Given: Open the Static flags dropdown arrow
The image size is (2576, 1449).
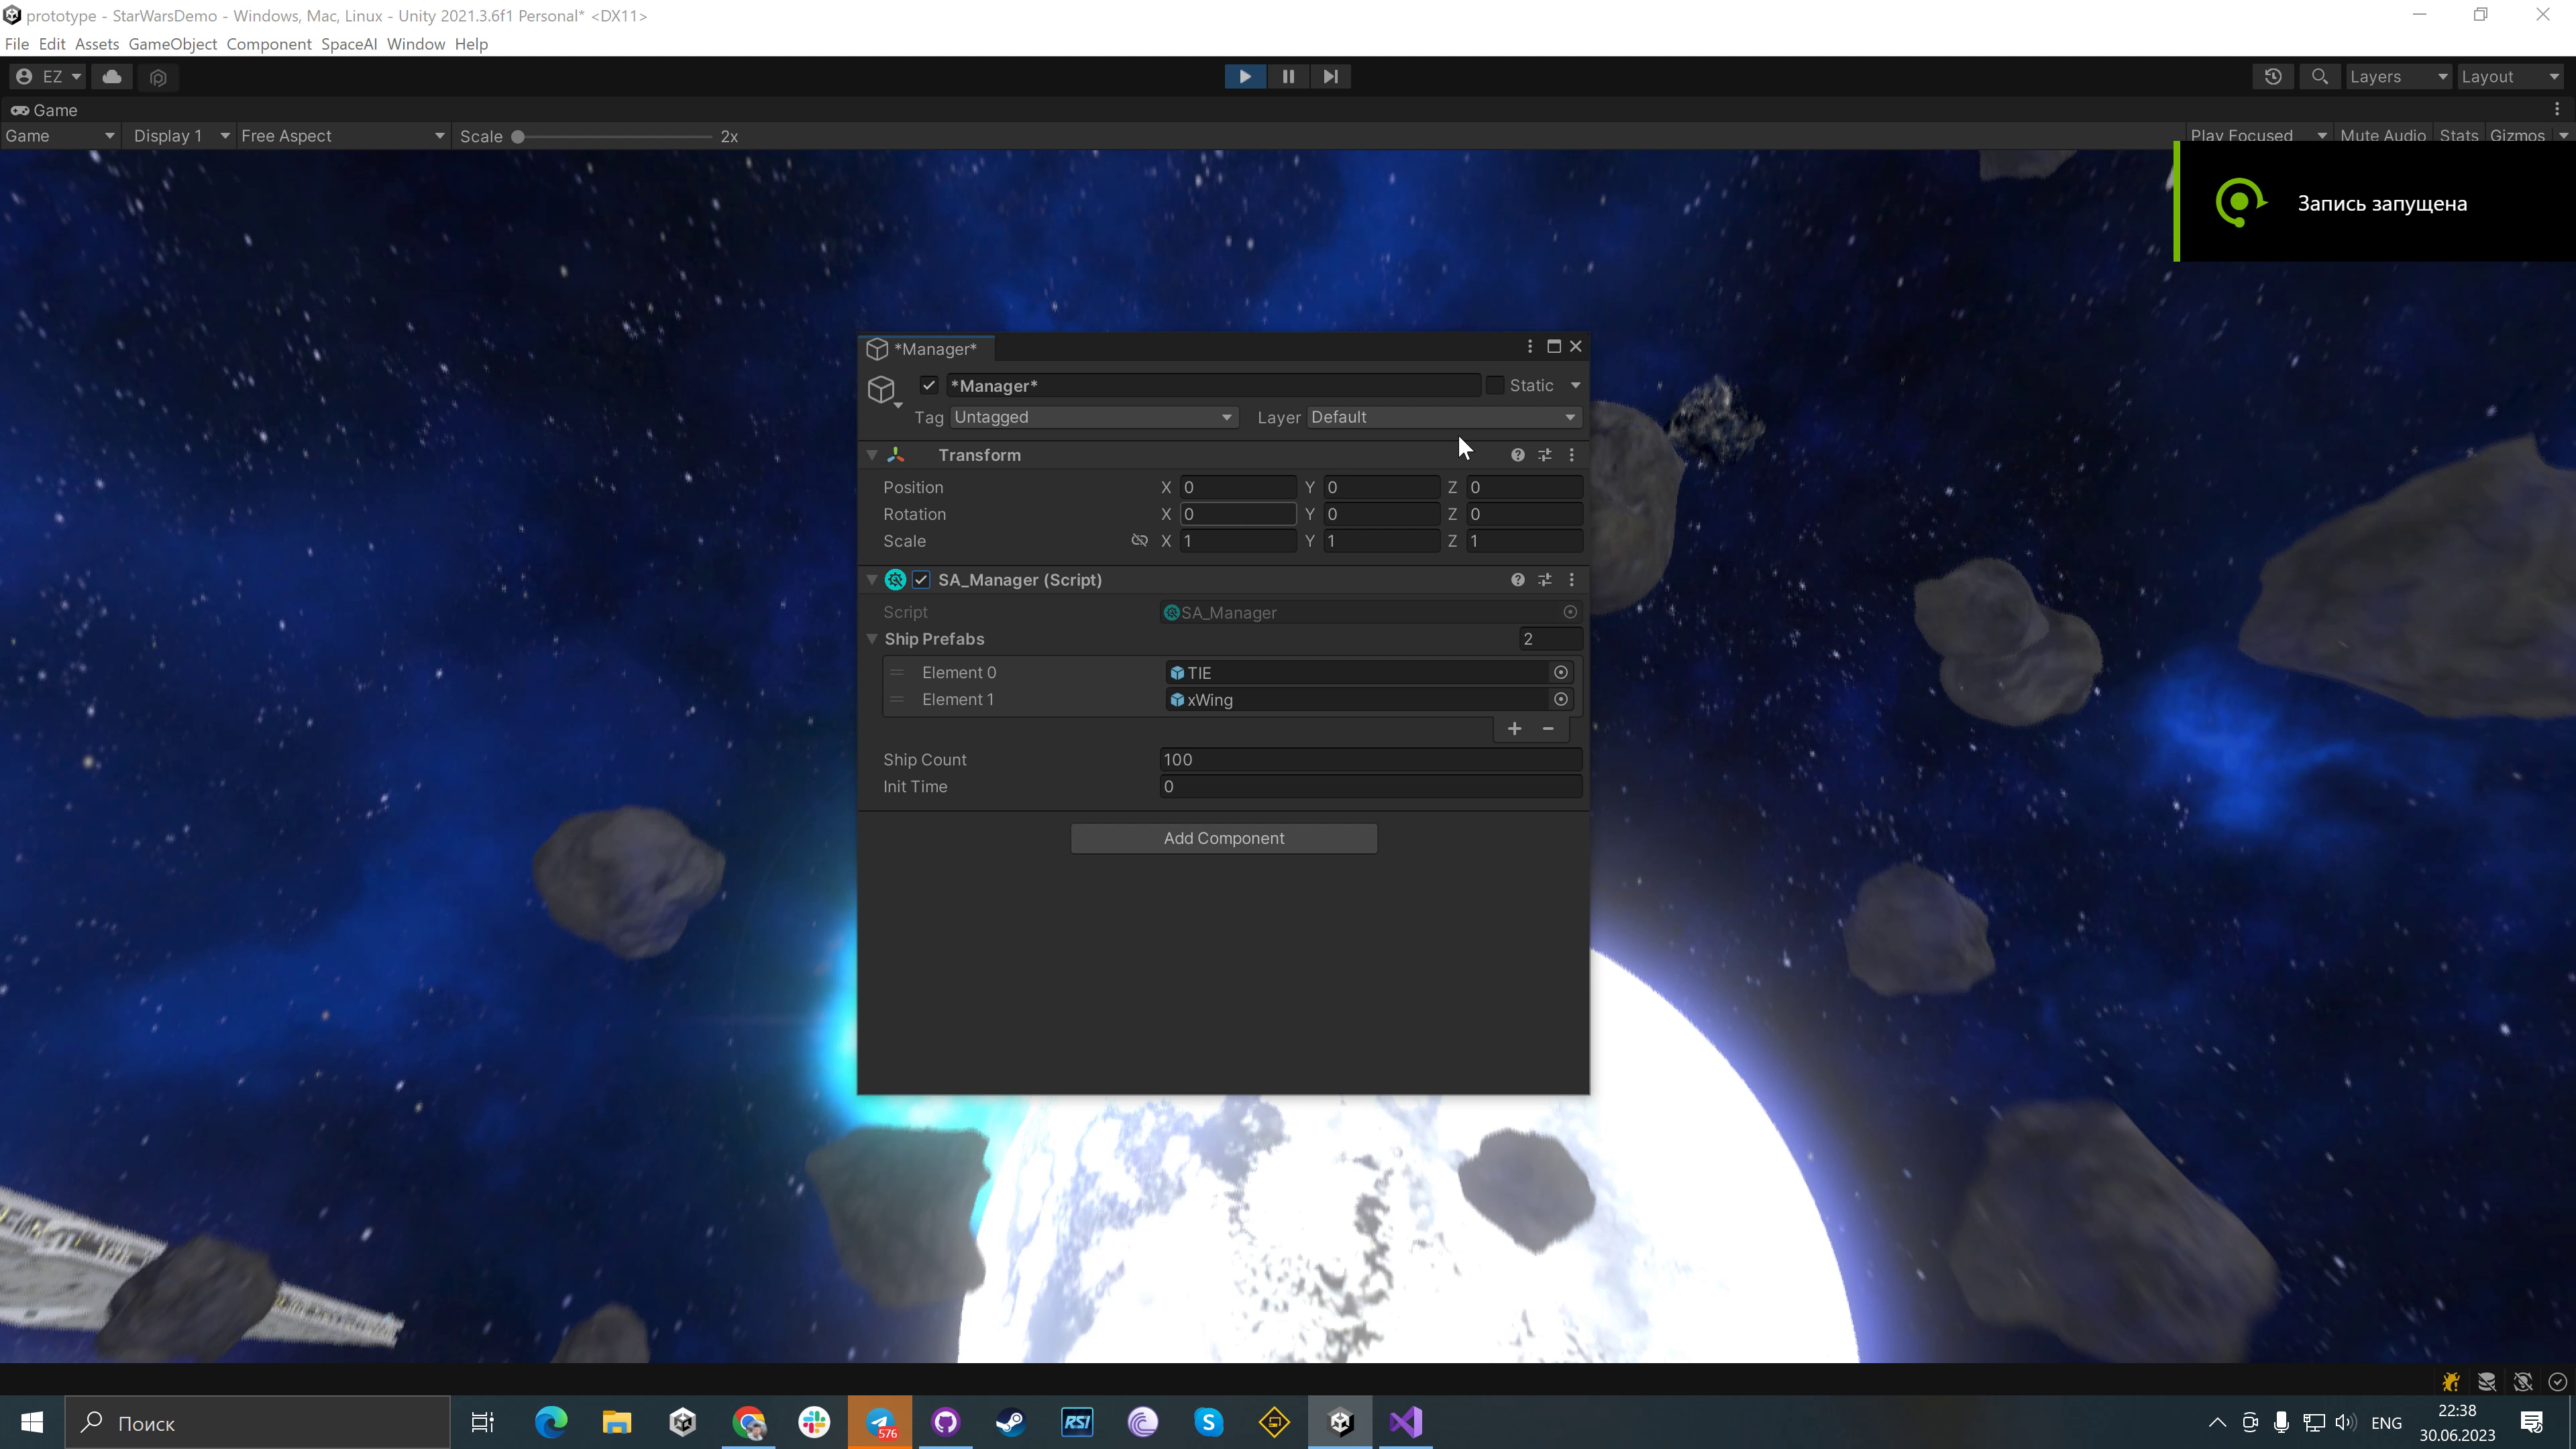Looking at the screenshot, I should pos(1575,385).
